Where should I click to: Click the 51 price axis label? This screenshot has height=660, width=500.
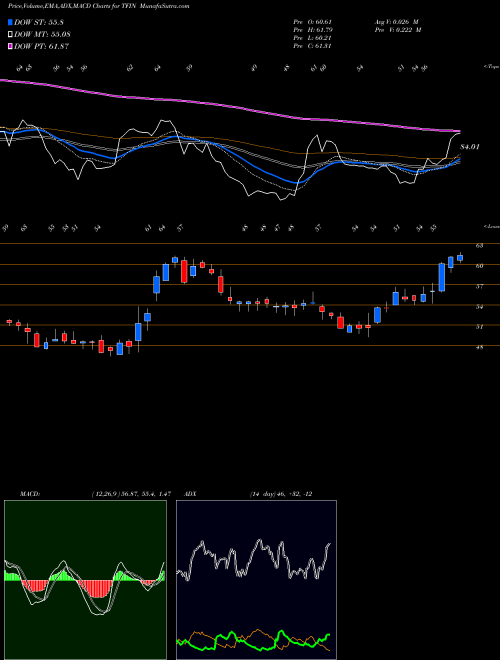pyautogui.click(x=479, y=327)
